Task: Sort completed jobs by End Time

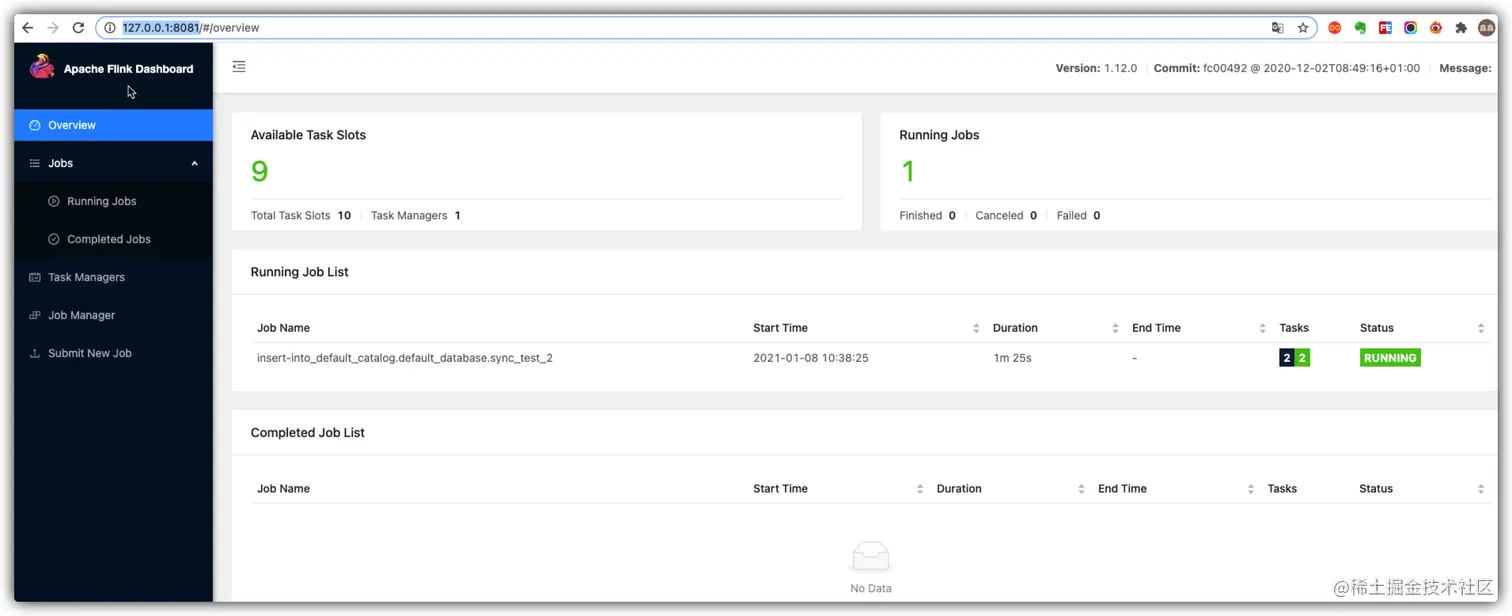Action: click(1251, 489)
